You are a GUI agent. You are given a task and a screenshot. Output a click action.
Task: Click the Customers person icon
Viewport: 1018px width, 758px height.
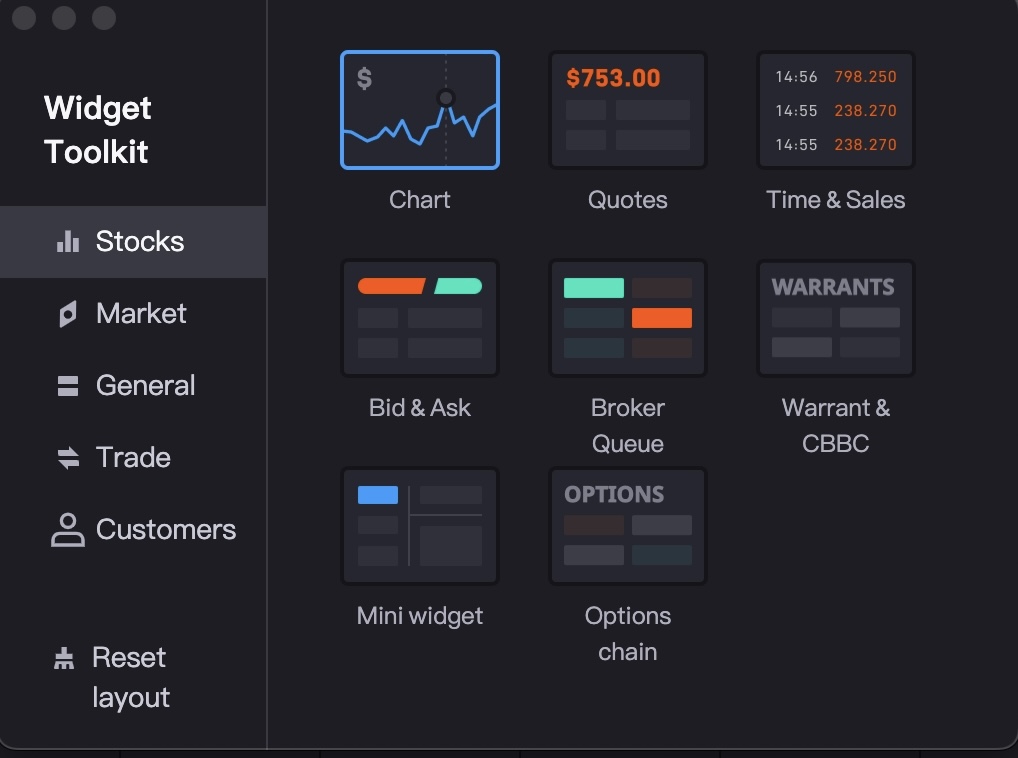(x=68, y=530)
